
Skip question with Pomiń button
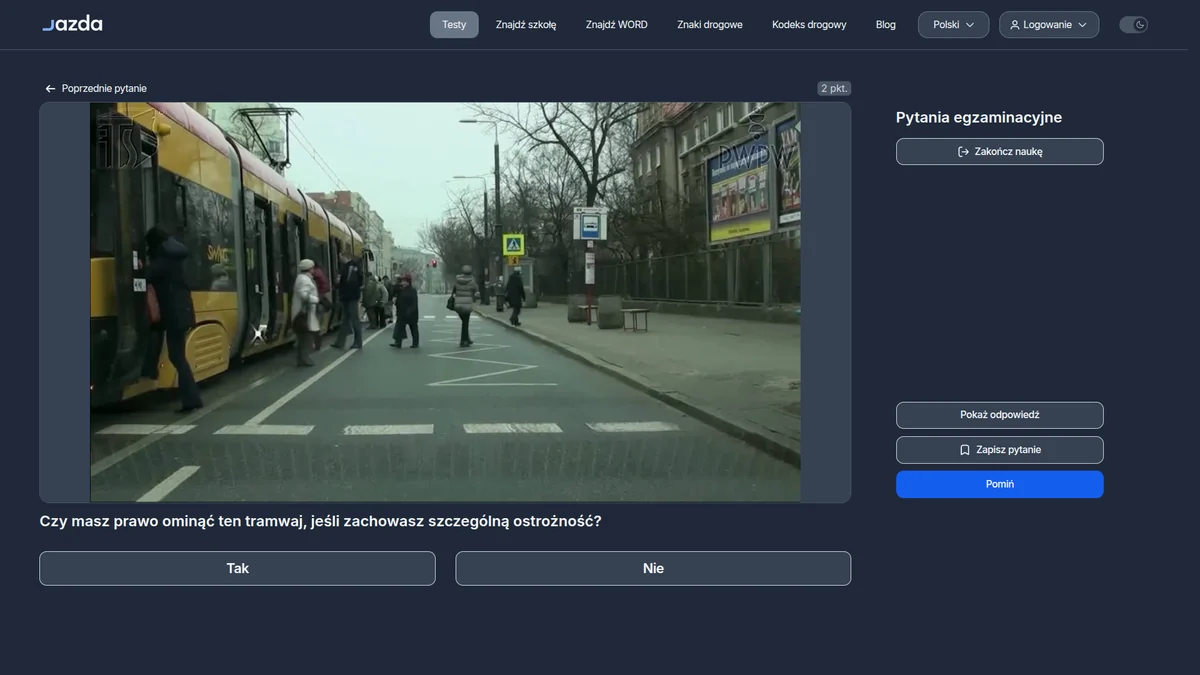click(1000, 484)
